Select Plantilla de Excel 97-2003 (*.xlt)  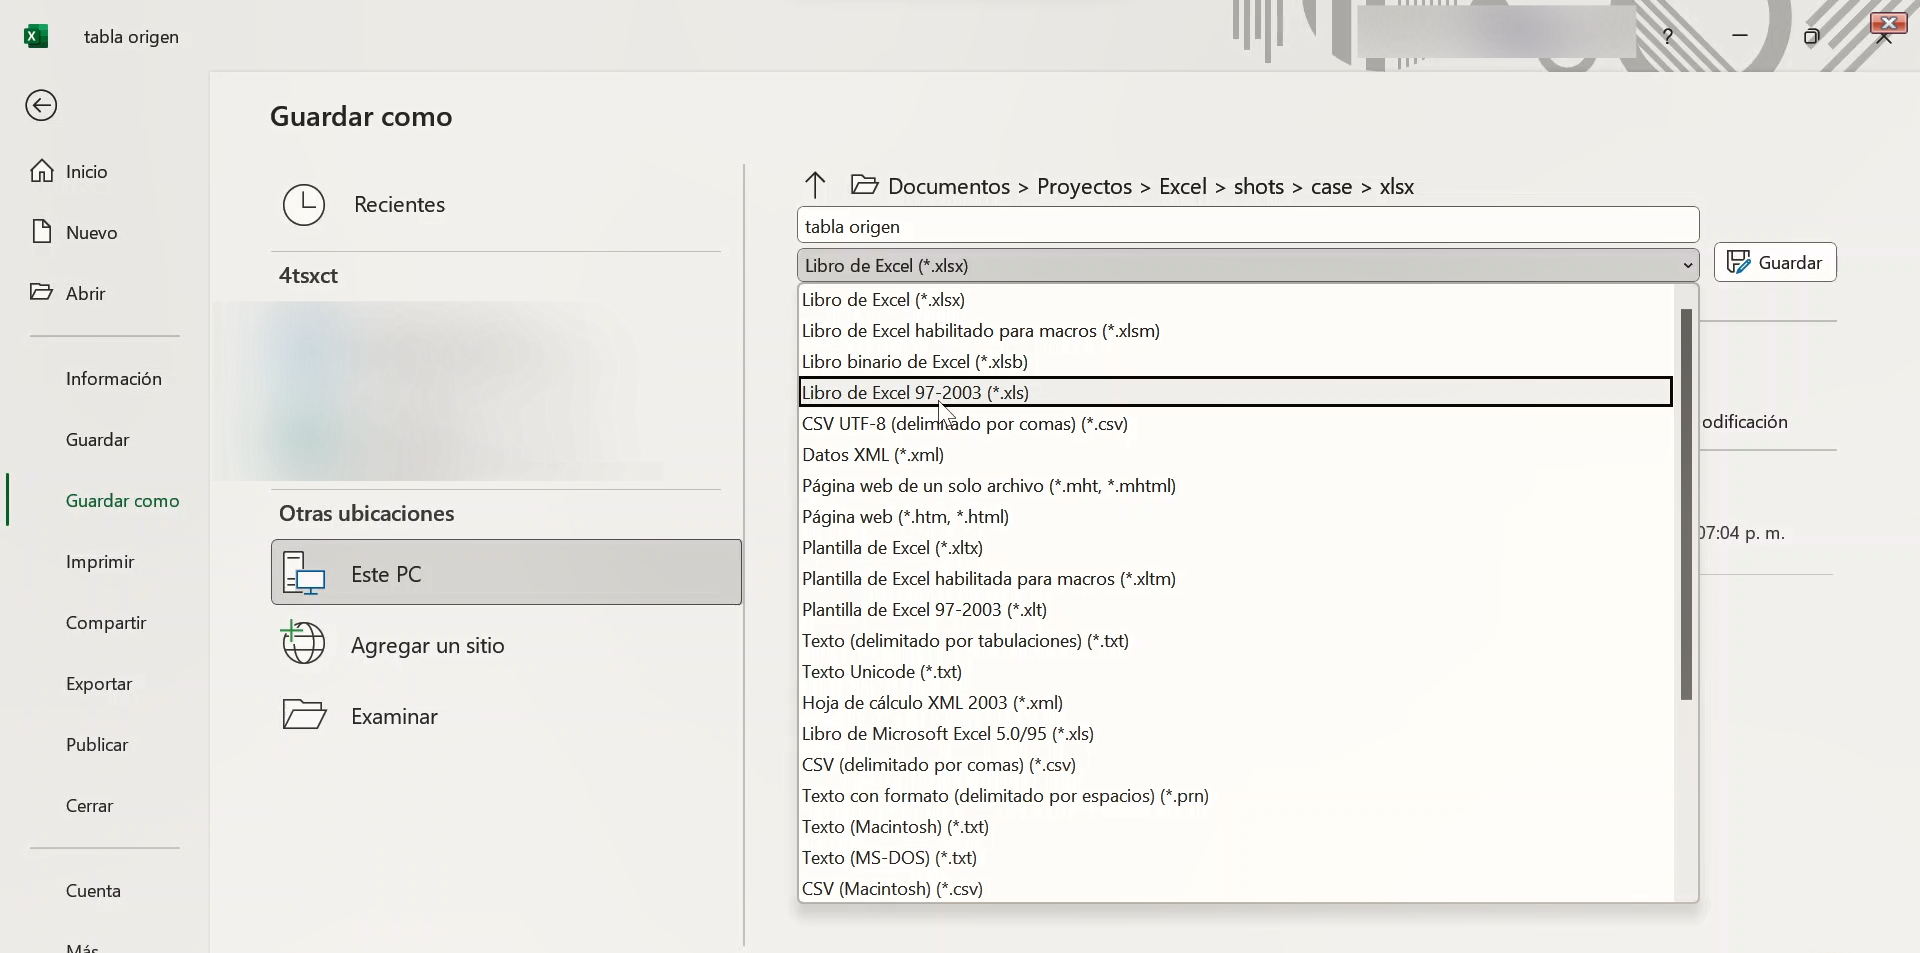1236,609
